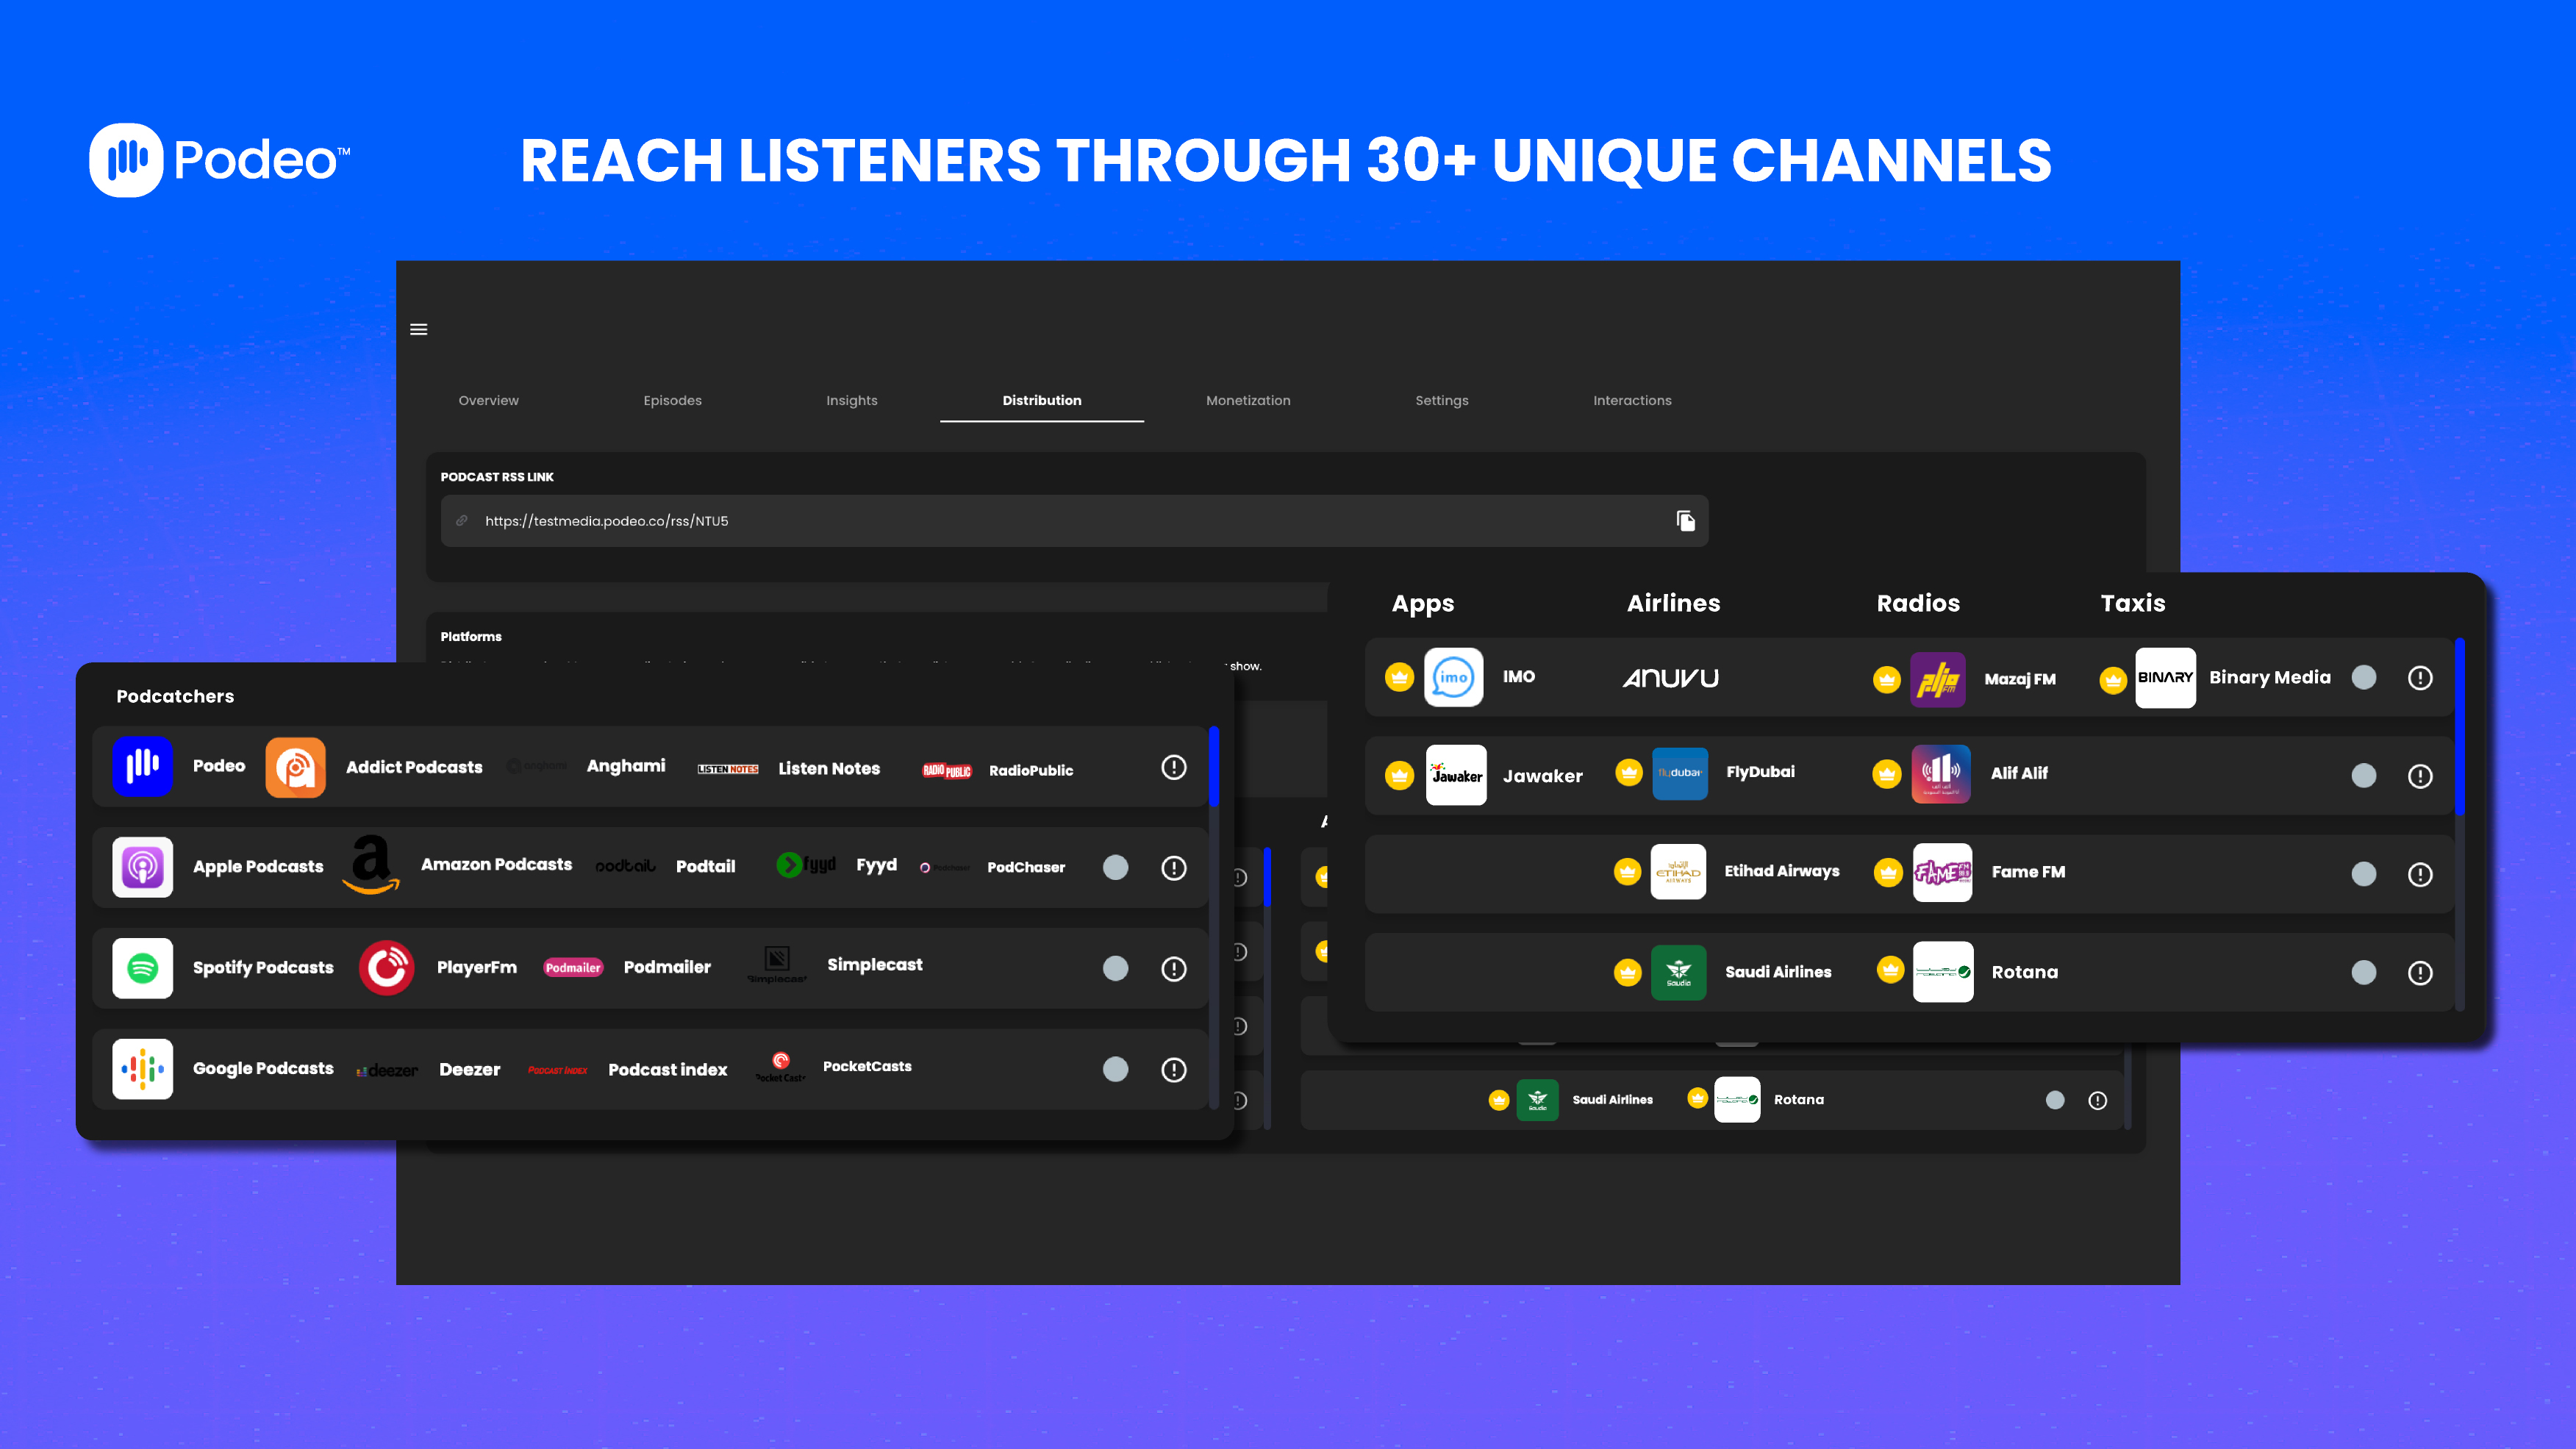Image resolution: width=2576 pixels, height=1449 pixels.
Task: Click the Spotify Podcasts logo
Action: click(143, 968)
